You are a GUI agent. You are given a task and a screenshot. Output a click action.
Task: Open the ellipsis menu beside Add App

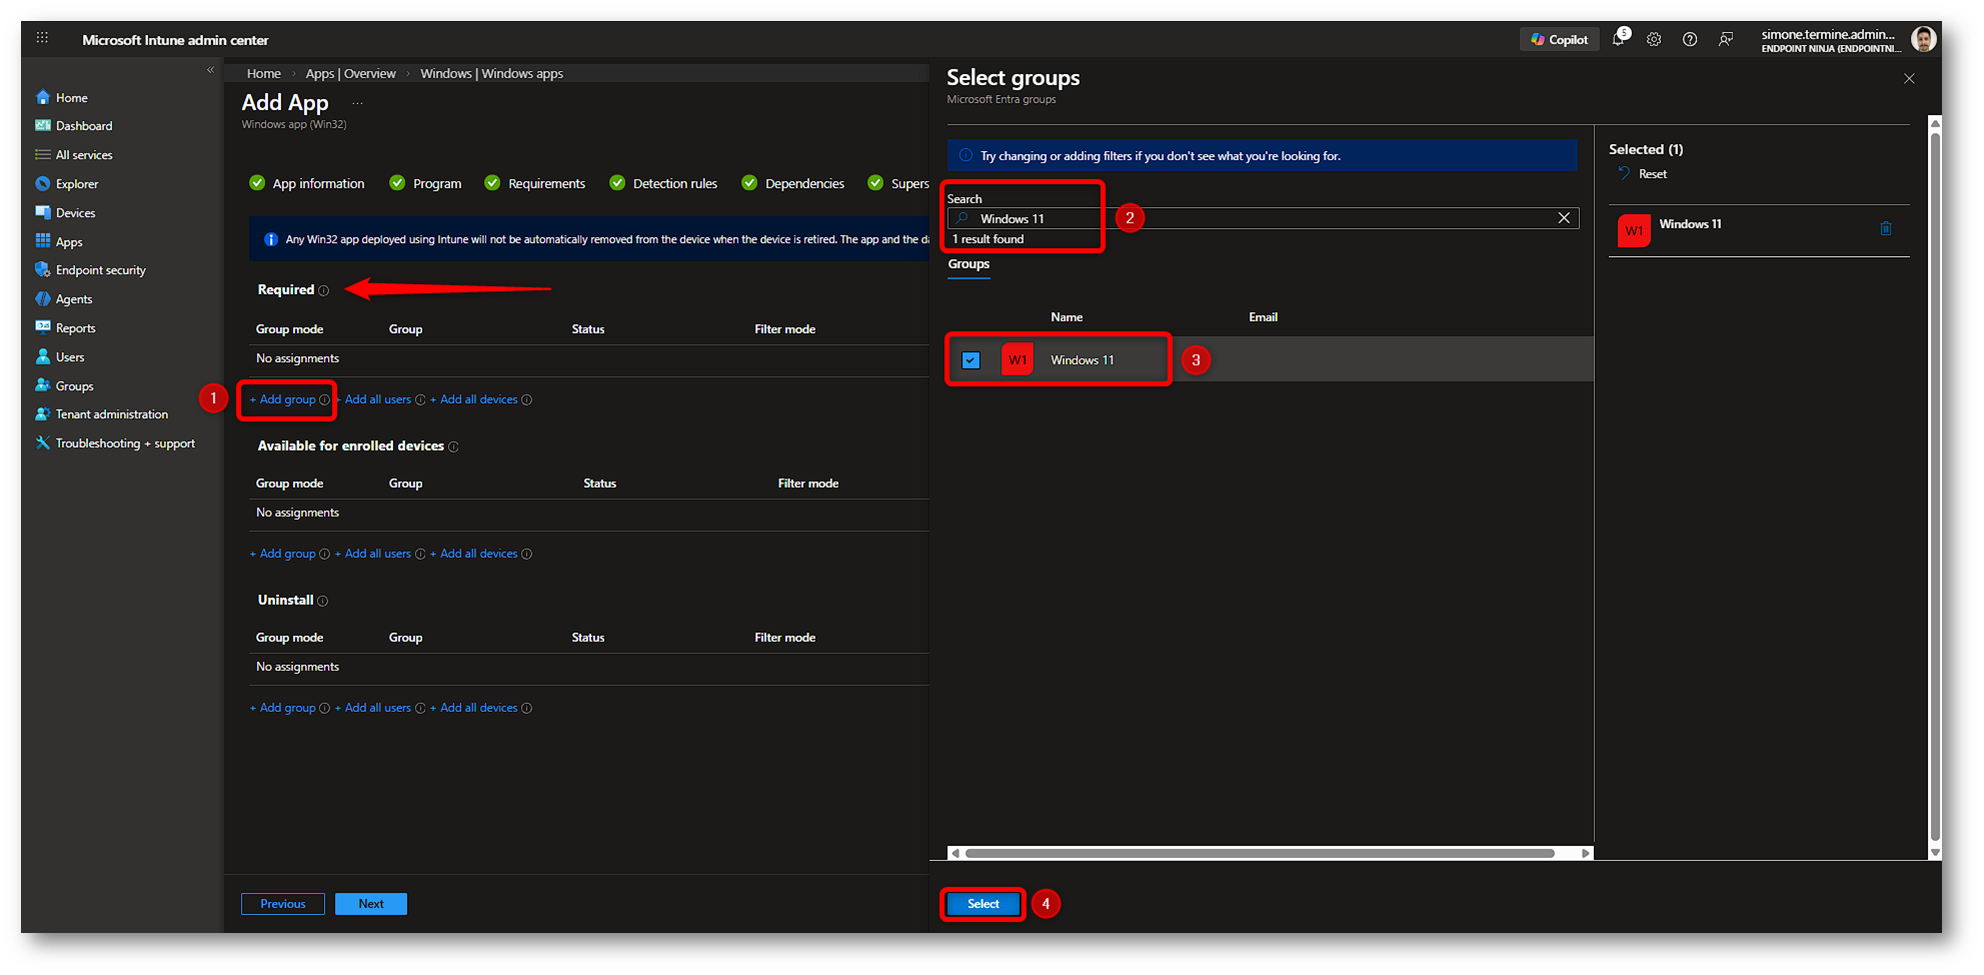click(x=357, y=103)
